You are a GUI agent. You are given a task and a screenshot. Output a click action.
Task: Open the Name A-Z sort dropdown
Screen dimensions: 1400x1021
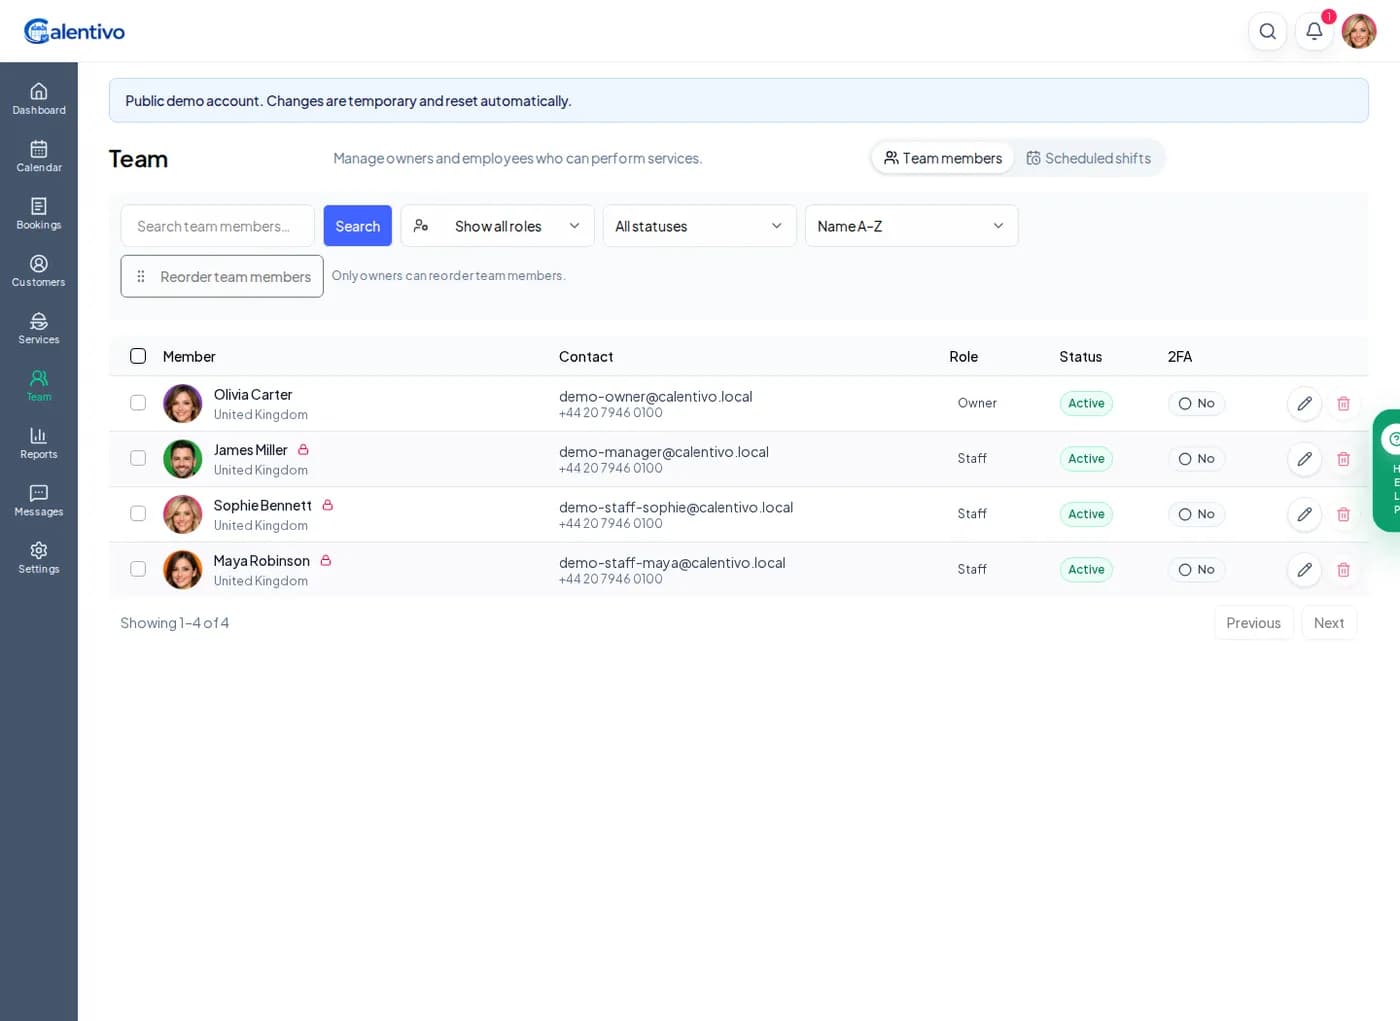tap(911, 226)
